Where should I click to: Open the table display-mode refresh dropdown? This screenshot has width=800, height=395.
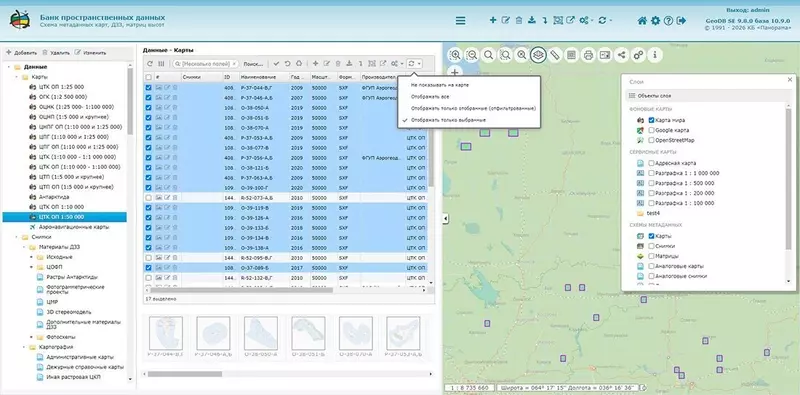tap(414, 63)
